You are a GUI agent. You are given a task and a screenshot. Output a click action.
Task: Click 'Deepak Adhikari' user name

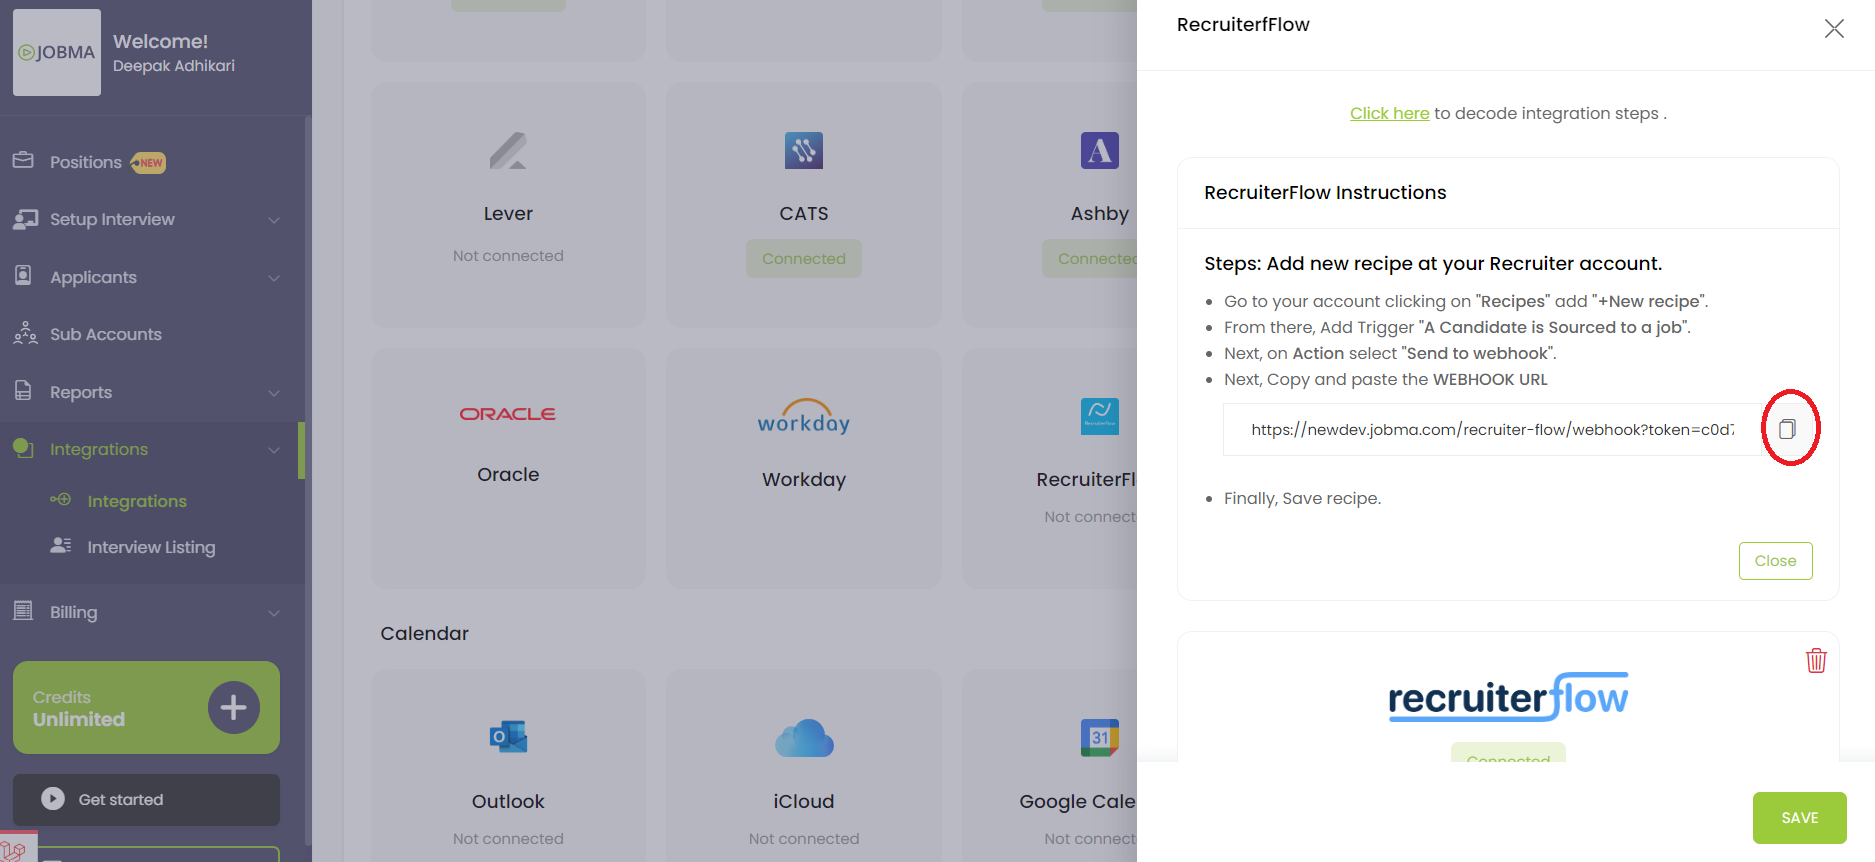click(x=174, y=66)
